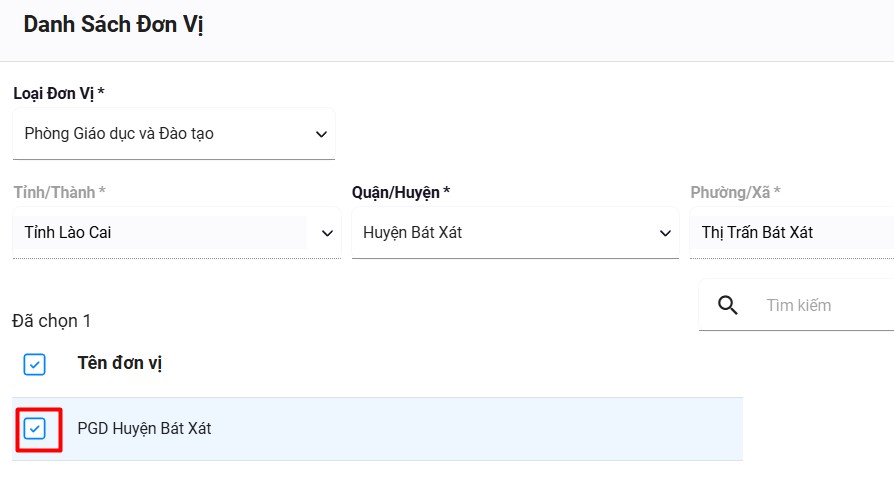
Task: Expand the Huyện Bát Xát district dropdown
Action: pyautogui.click(x=500, y=233)
